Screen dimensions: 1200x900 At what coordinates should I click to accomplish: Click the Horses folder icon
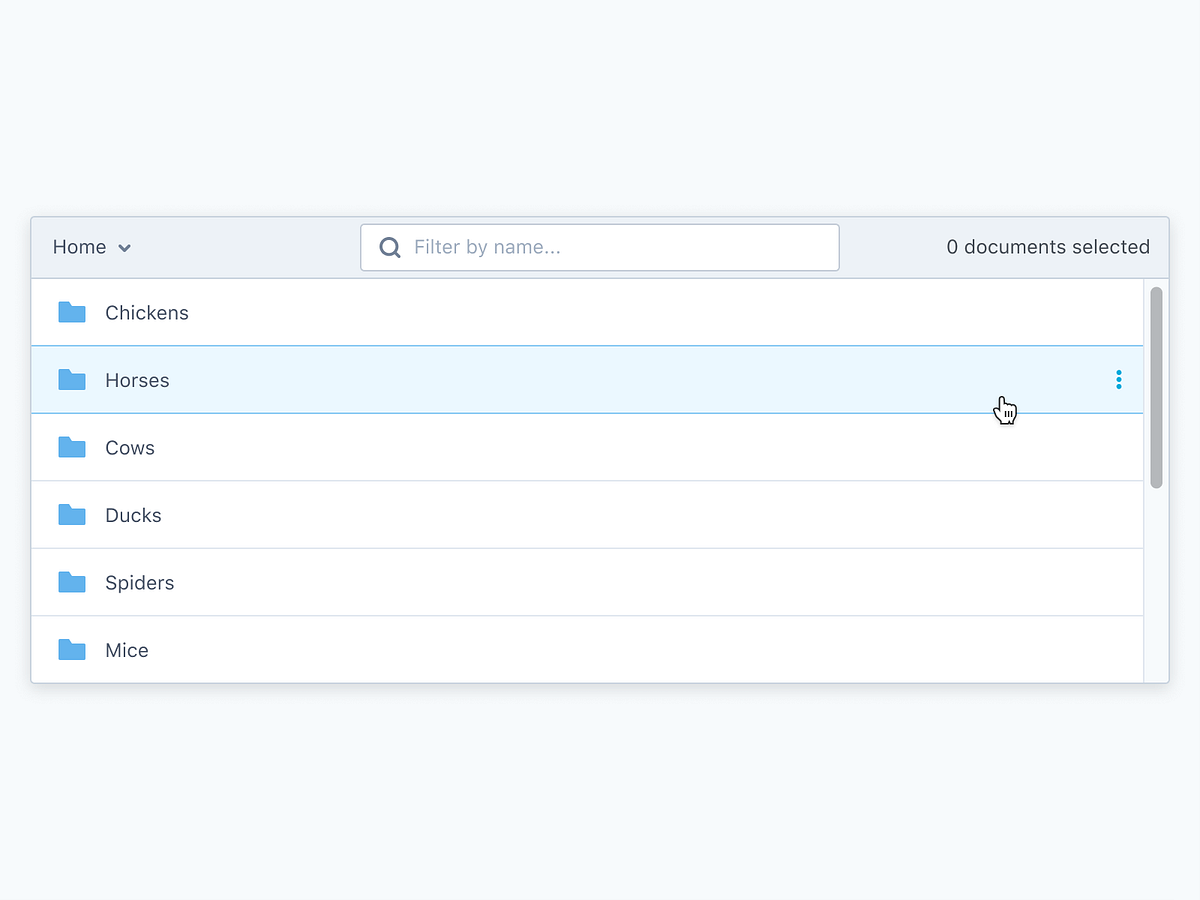click(71, 380)
